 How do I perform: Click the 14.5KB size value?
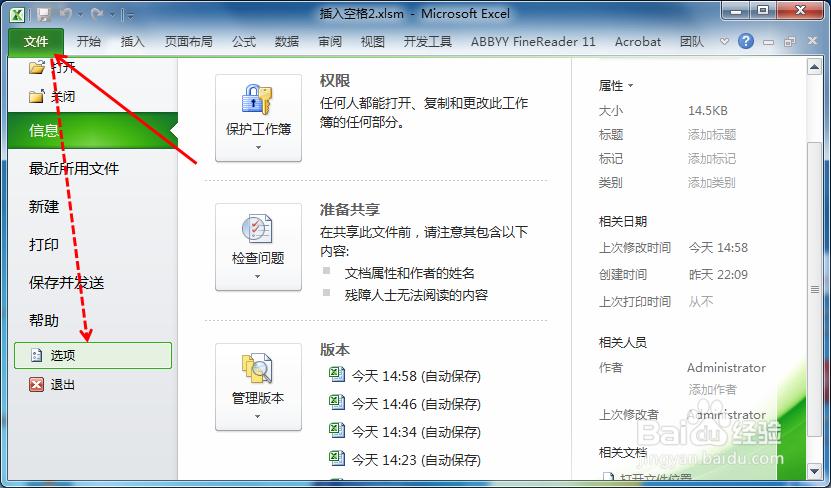point(708,111)
